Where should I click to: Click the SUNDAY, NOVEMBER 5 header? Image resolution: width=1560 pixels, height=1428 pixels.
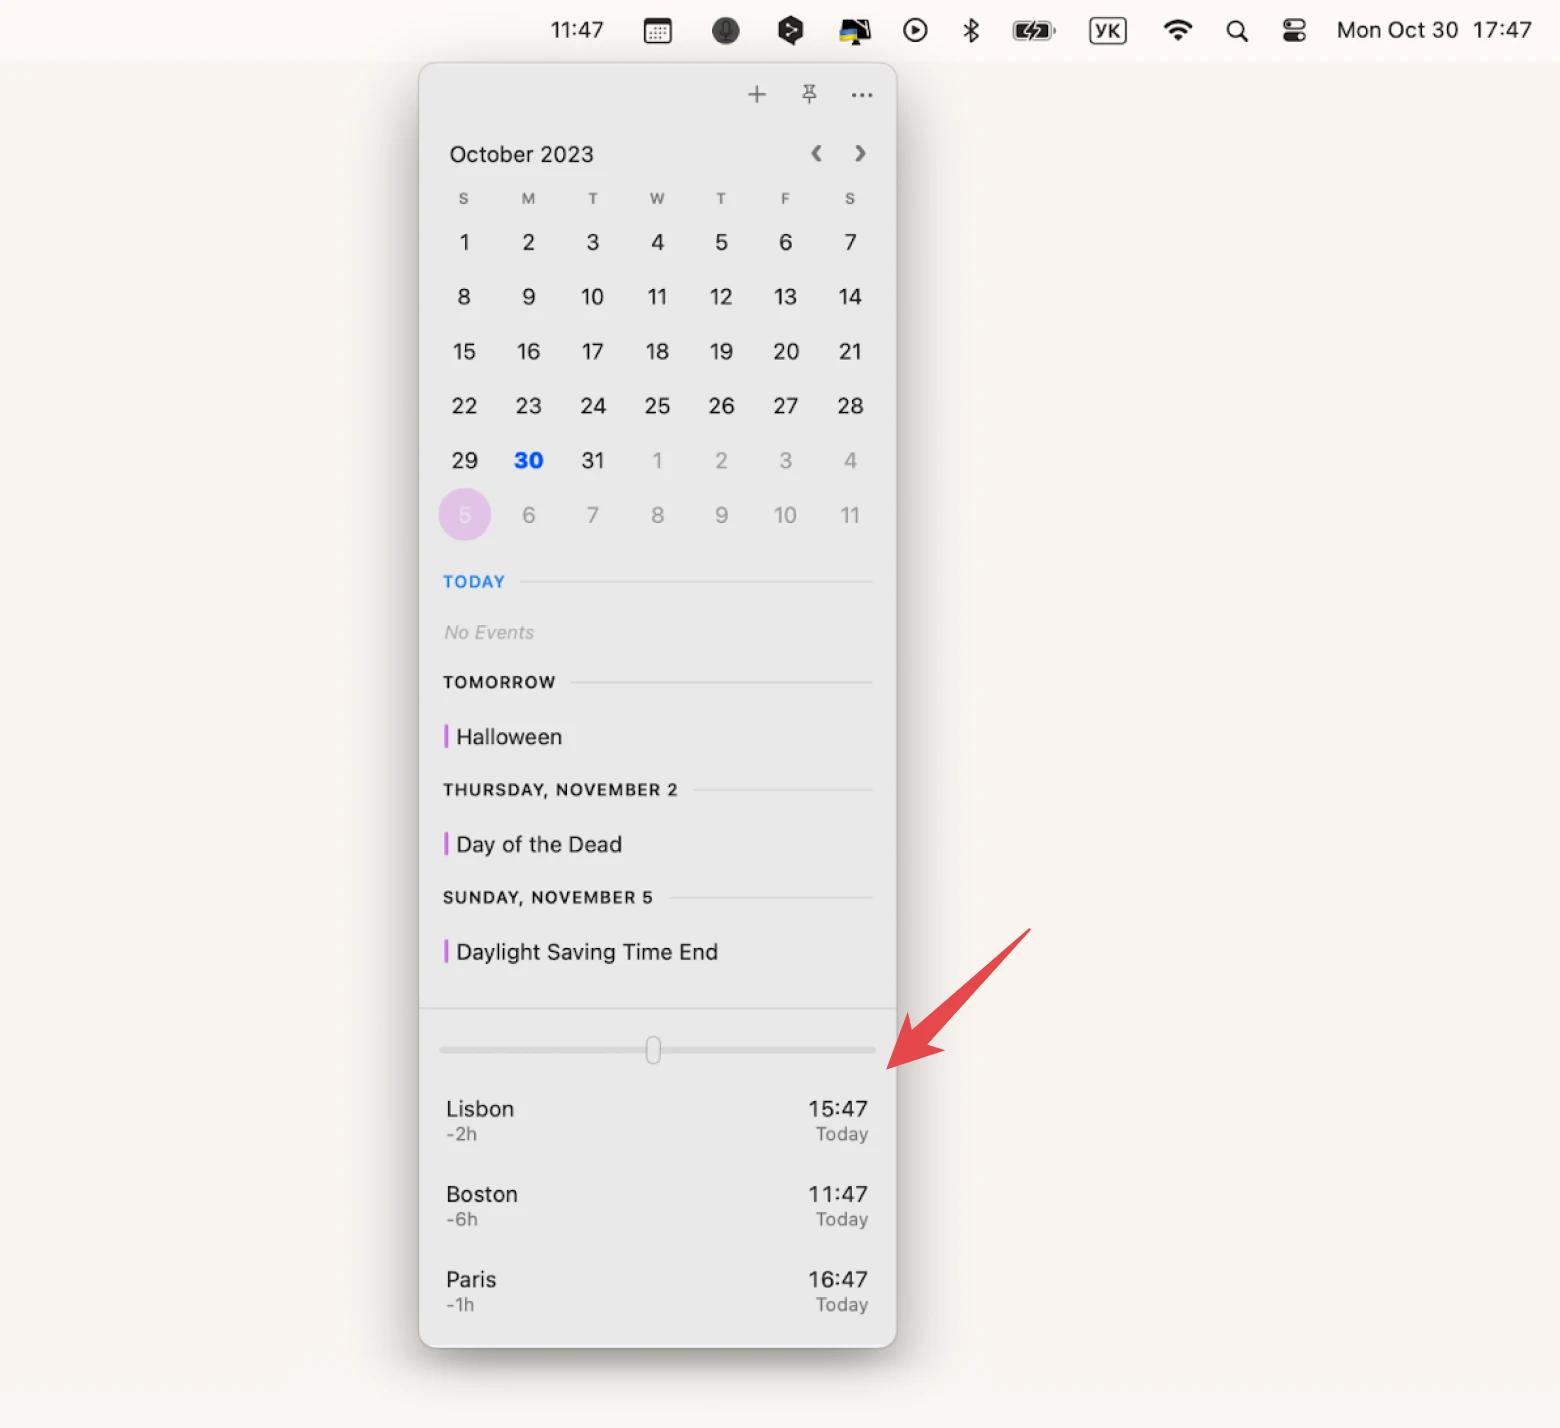tap(548, 897)
